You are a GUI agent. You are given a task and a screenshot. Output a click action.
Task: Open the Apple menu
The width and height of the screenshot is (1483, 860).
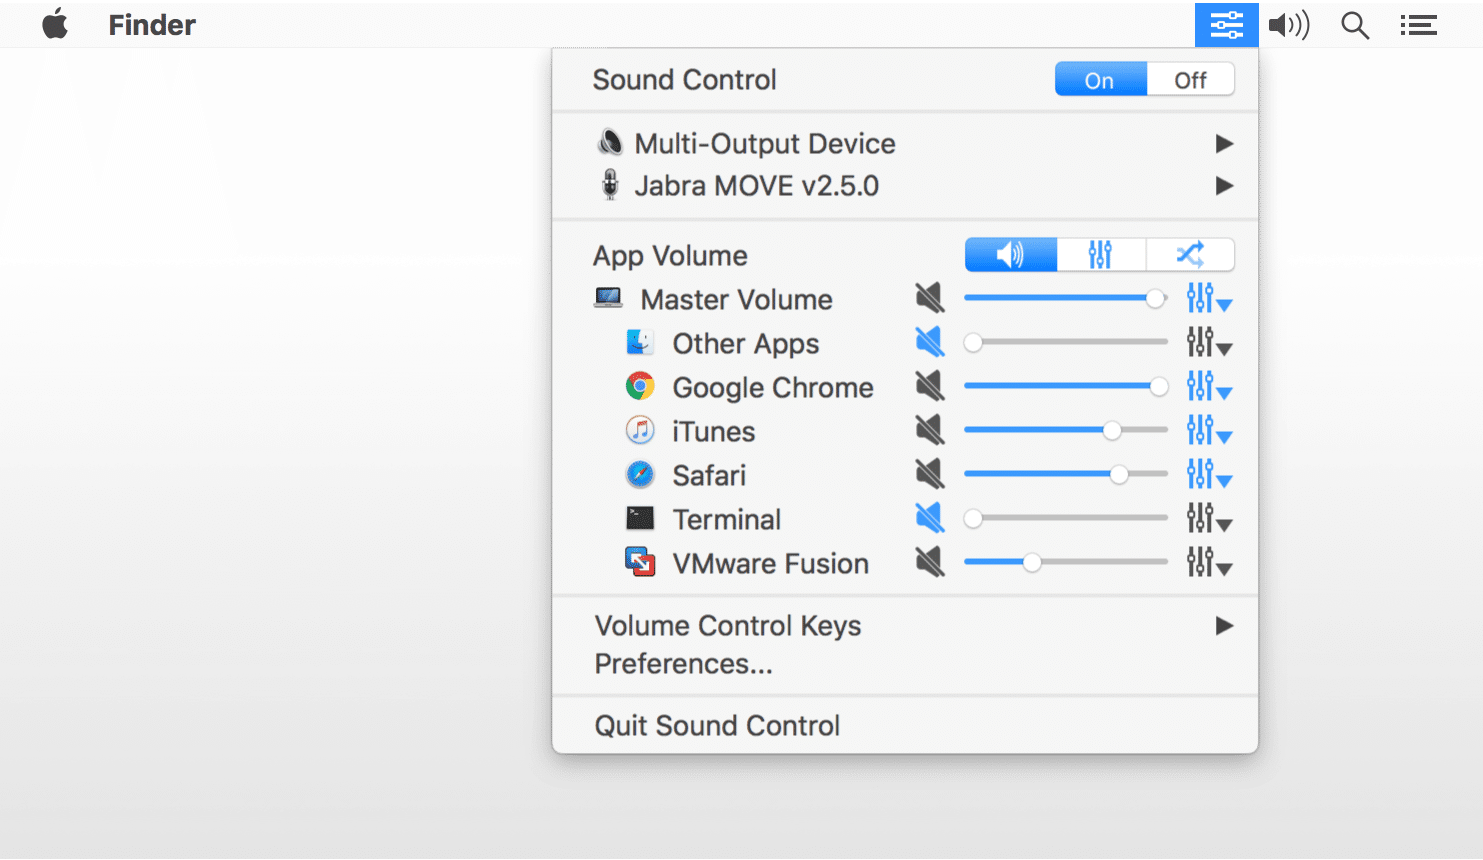click(55, 24)
